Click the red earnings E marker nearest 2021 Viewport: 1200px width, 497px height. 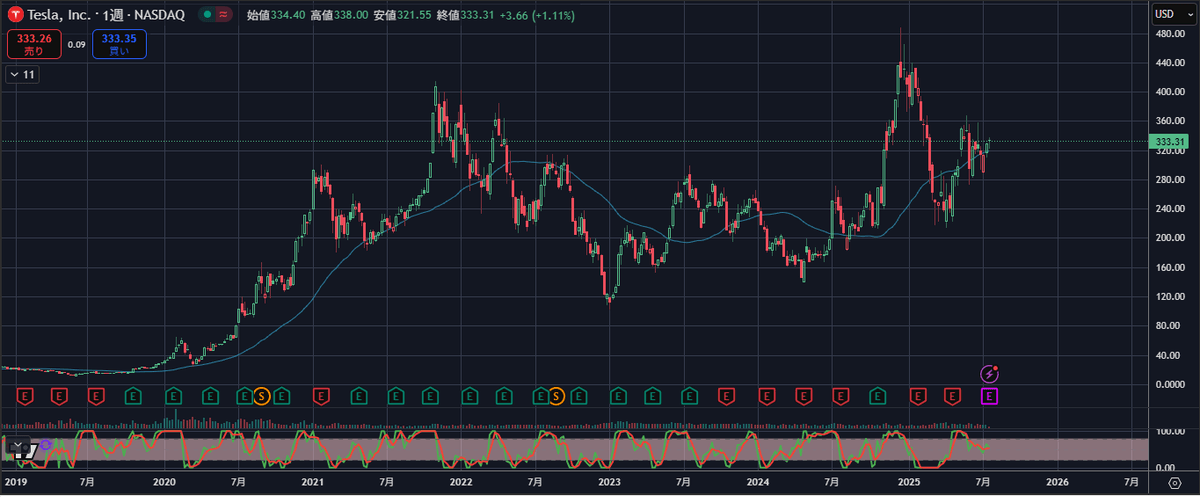pyautogui.click(x=322, y=397)
